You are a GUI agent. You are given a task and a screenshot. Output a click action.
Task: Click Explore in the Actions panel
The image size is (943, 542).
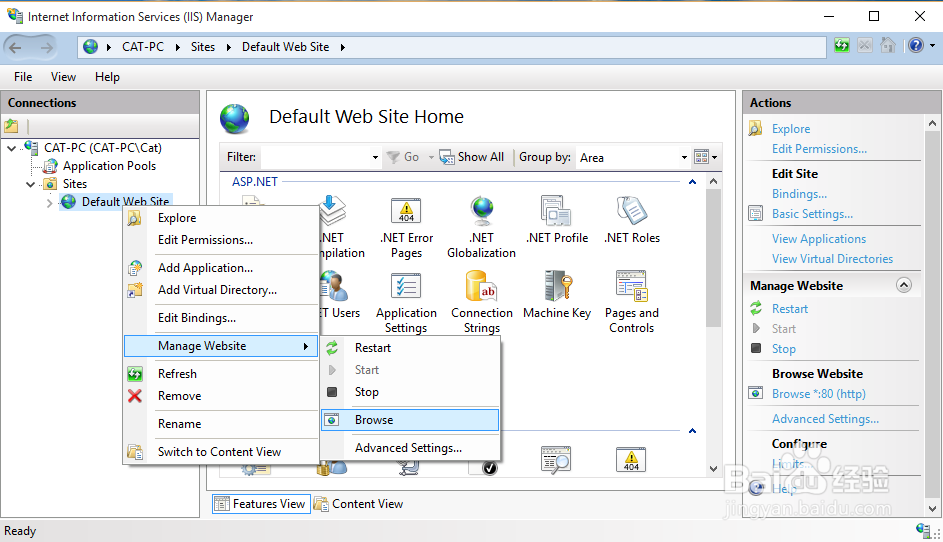pyautogui.click(x=791, y=129)
